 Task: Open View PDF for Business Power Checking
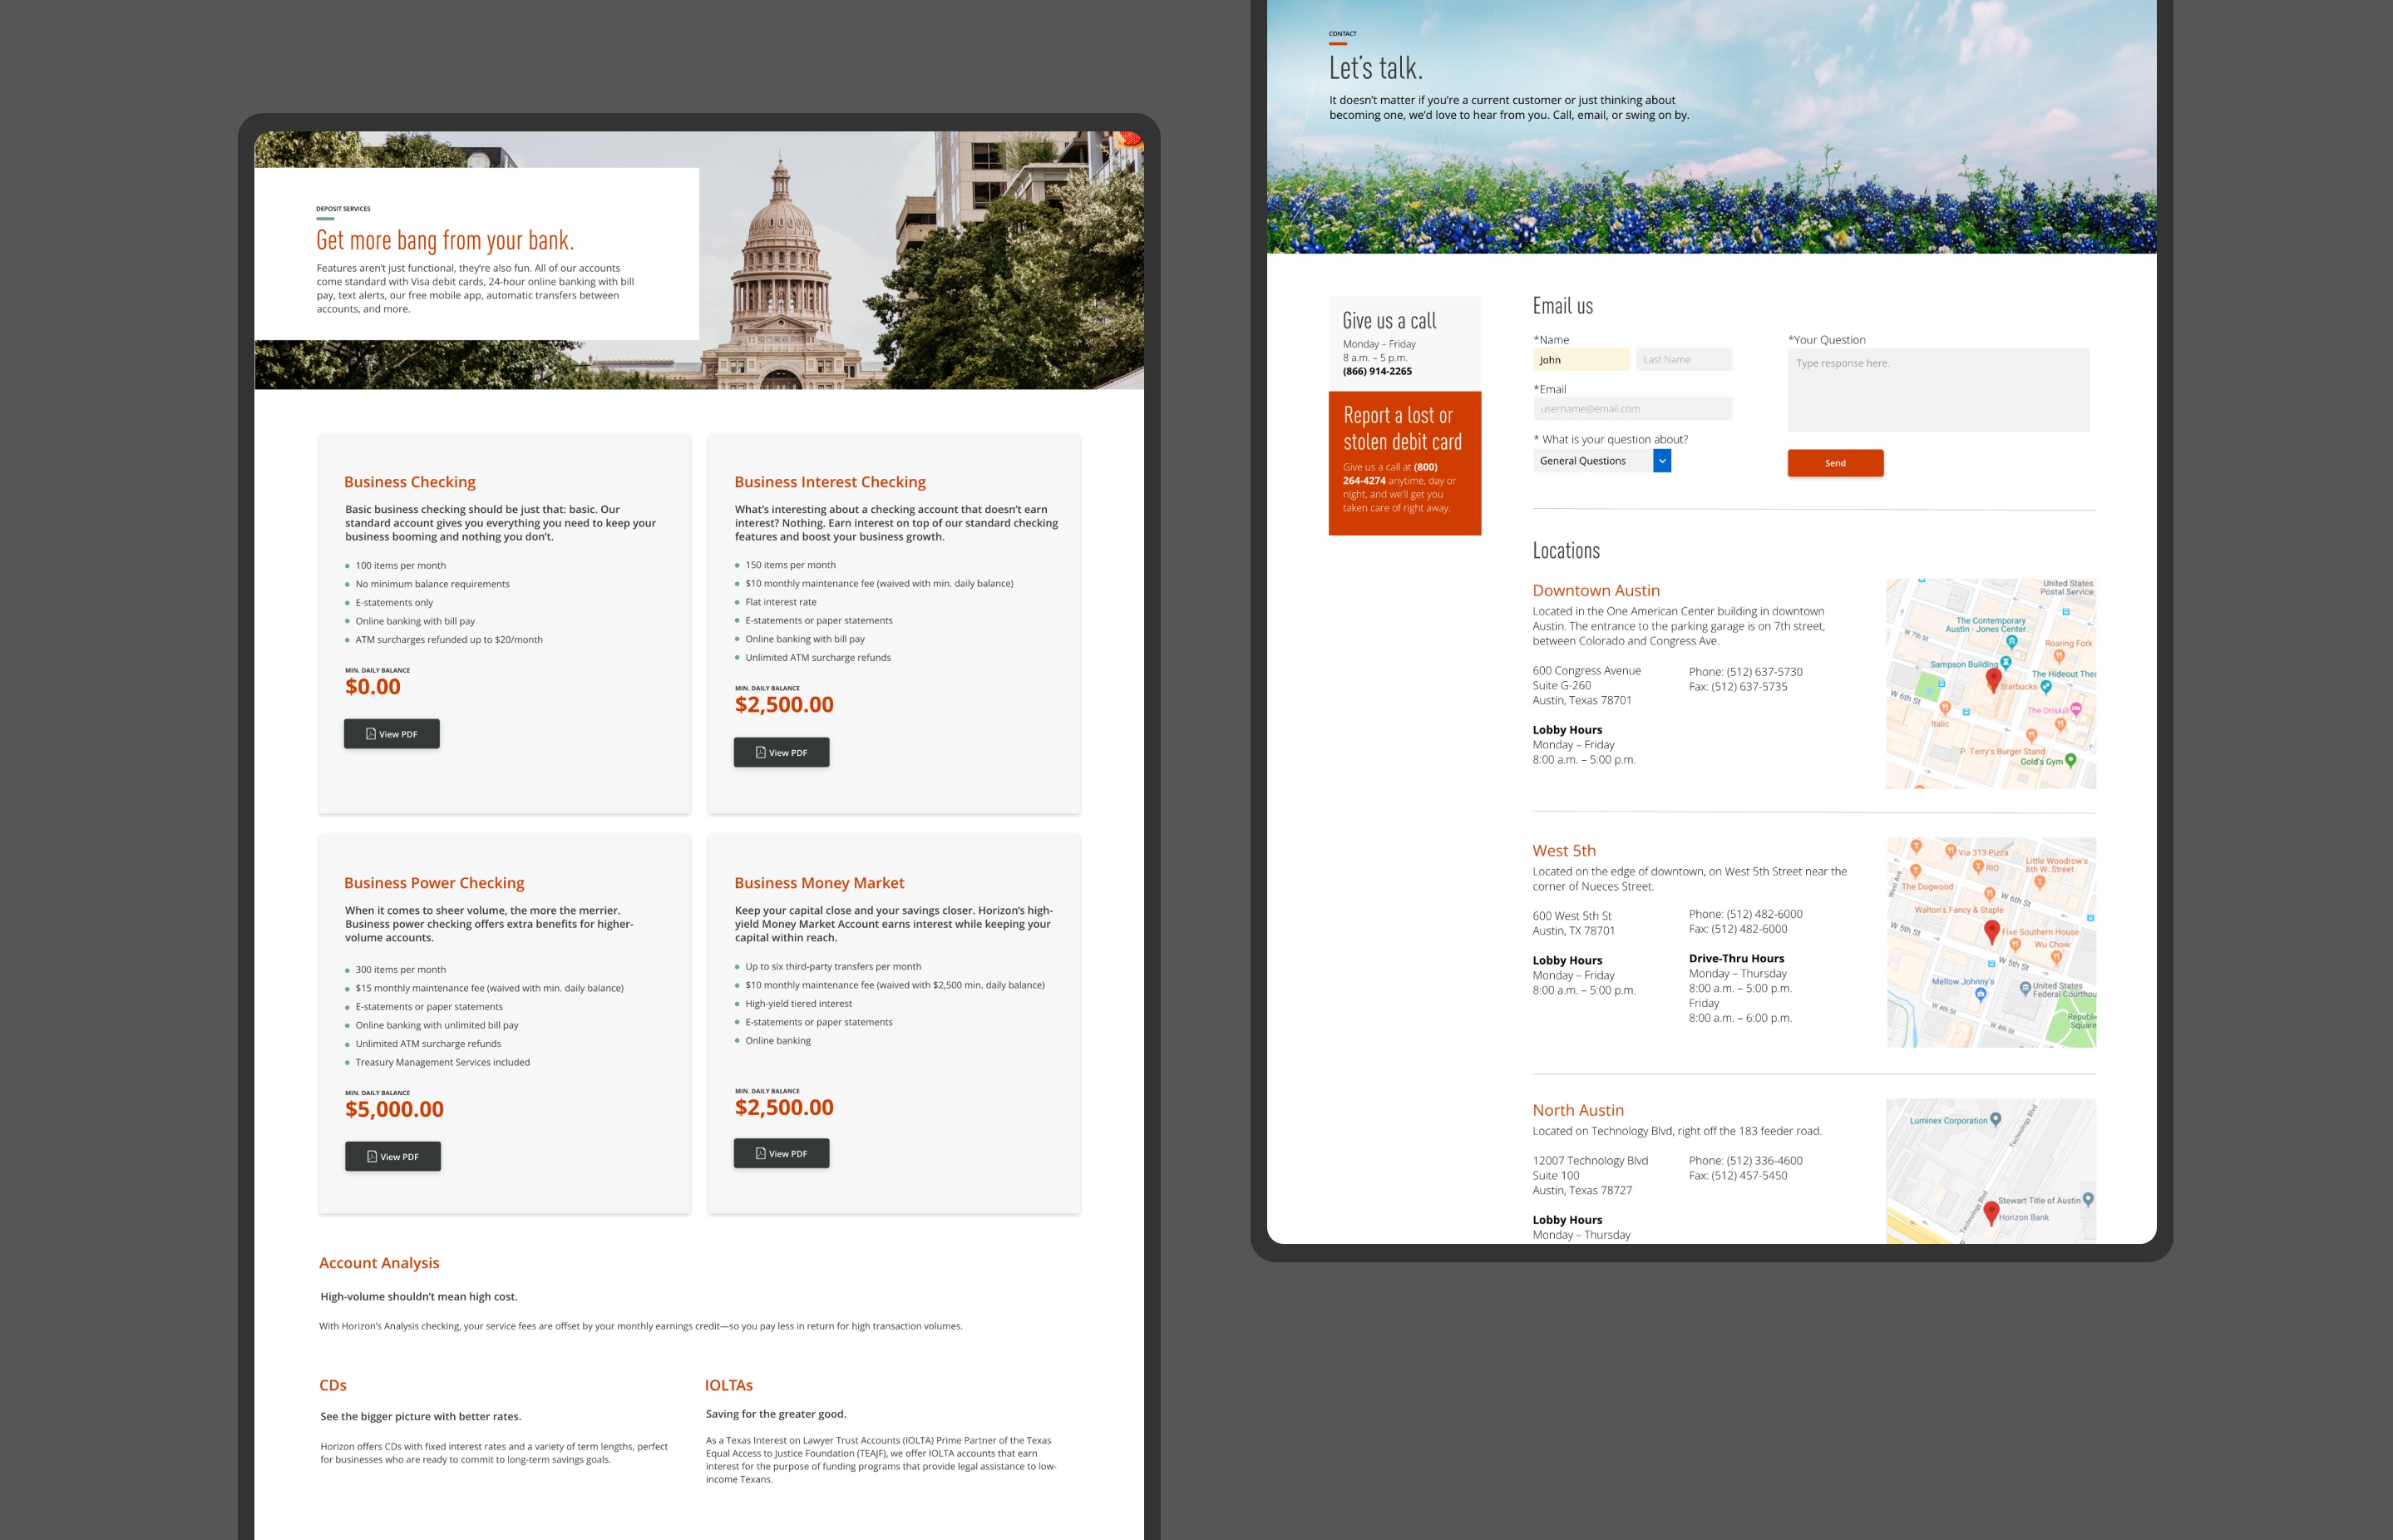(392, 1157)
